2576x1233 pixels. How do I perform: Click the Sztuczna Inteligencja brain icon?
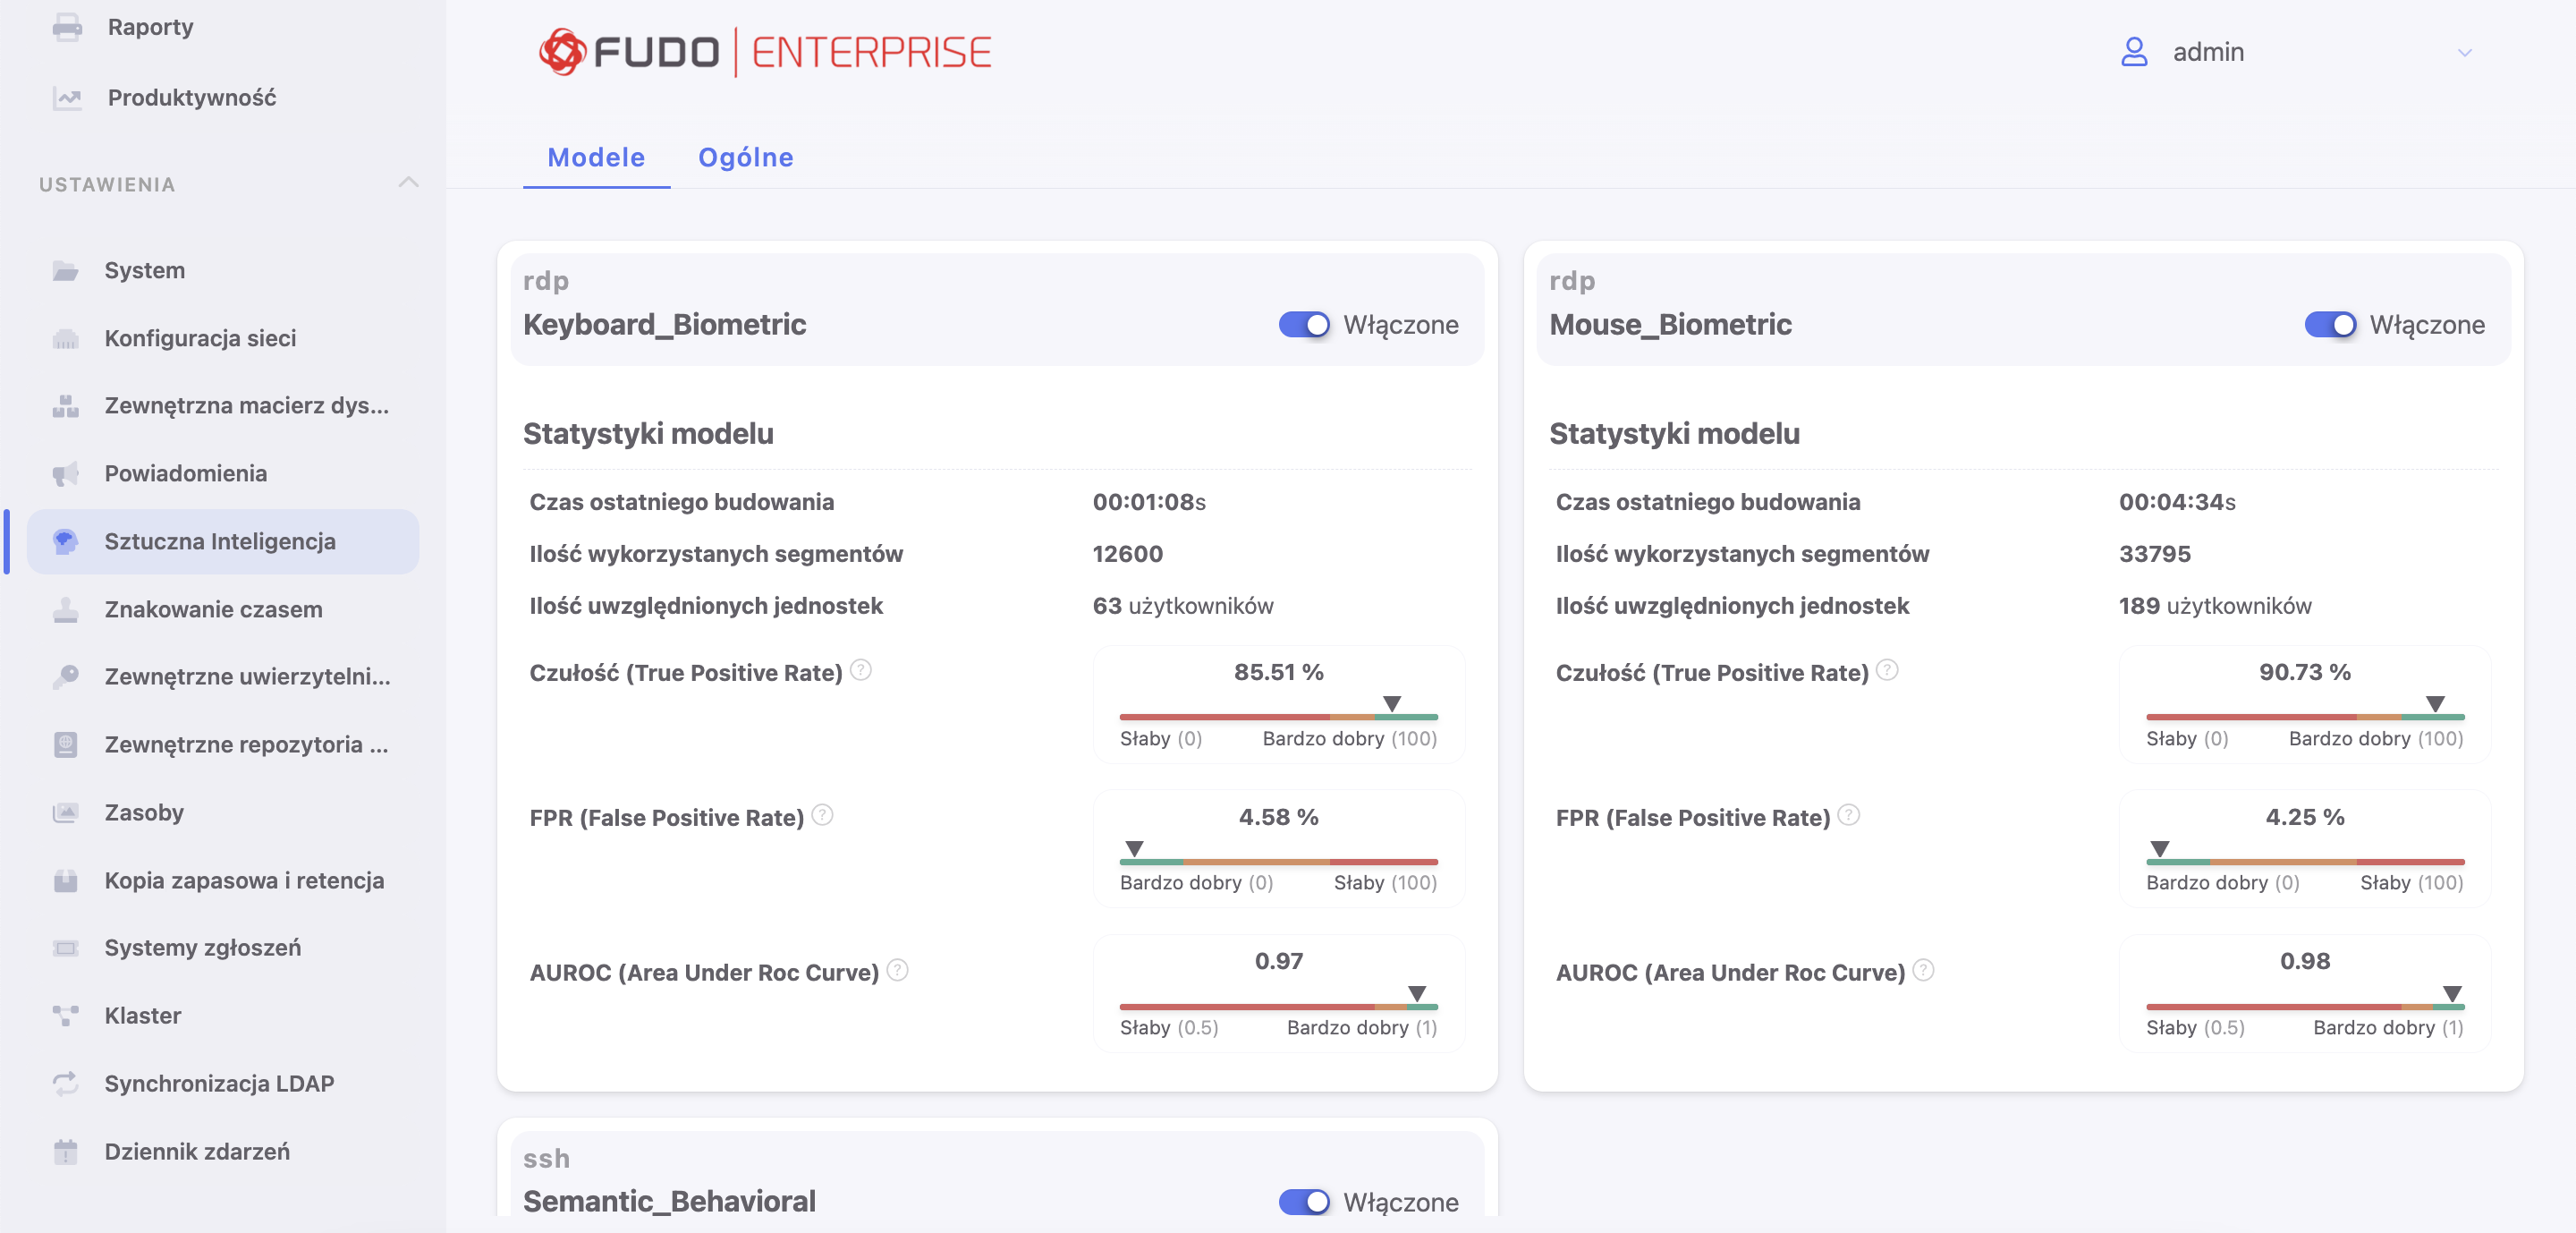click(x=65, y=541)
